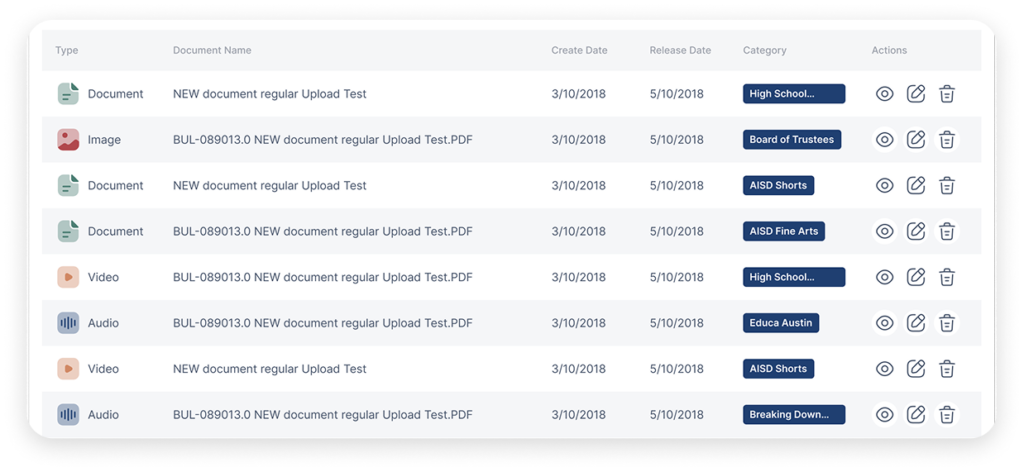Screen dimensions: 1024x472
Task: Edit the AISD Fine Arts document
Action: [916, 231]
